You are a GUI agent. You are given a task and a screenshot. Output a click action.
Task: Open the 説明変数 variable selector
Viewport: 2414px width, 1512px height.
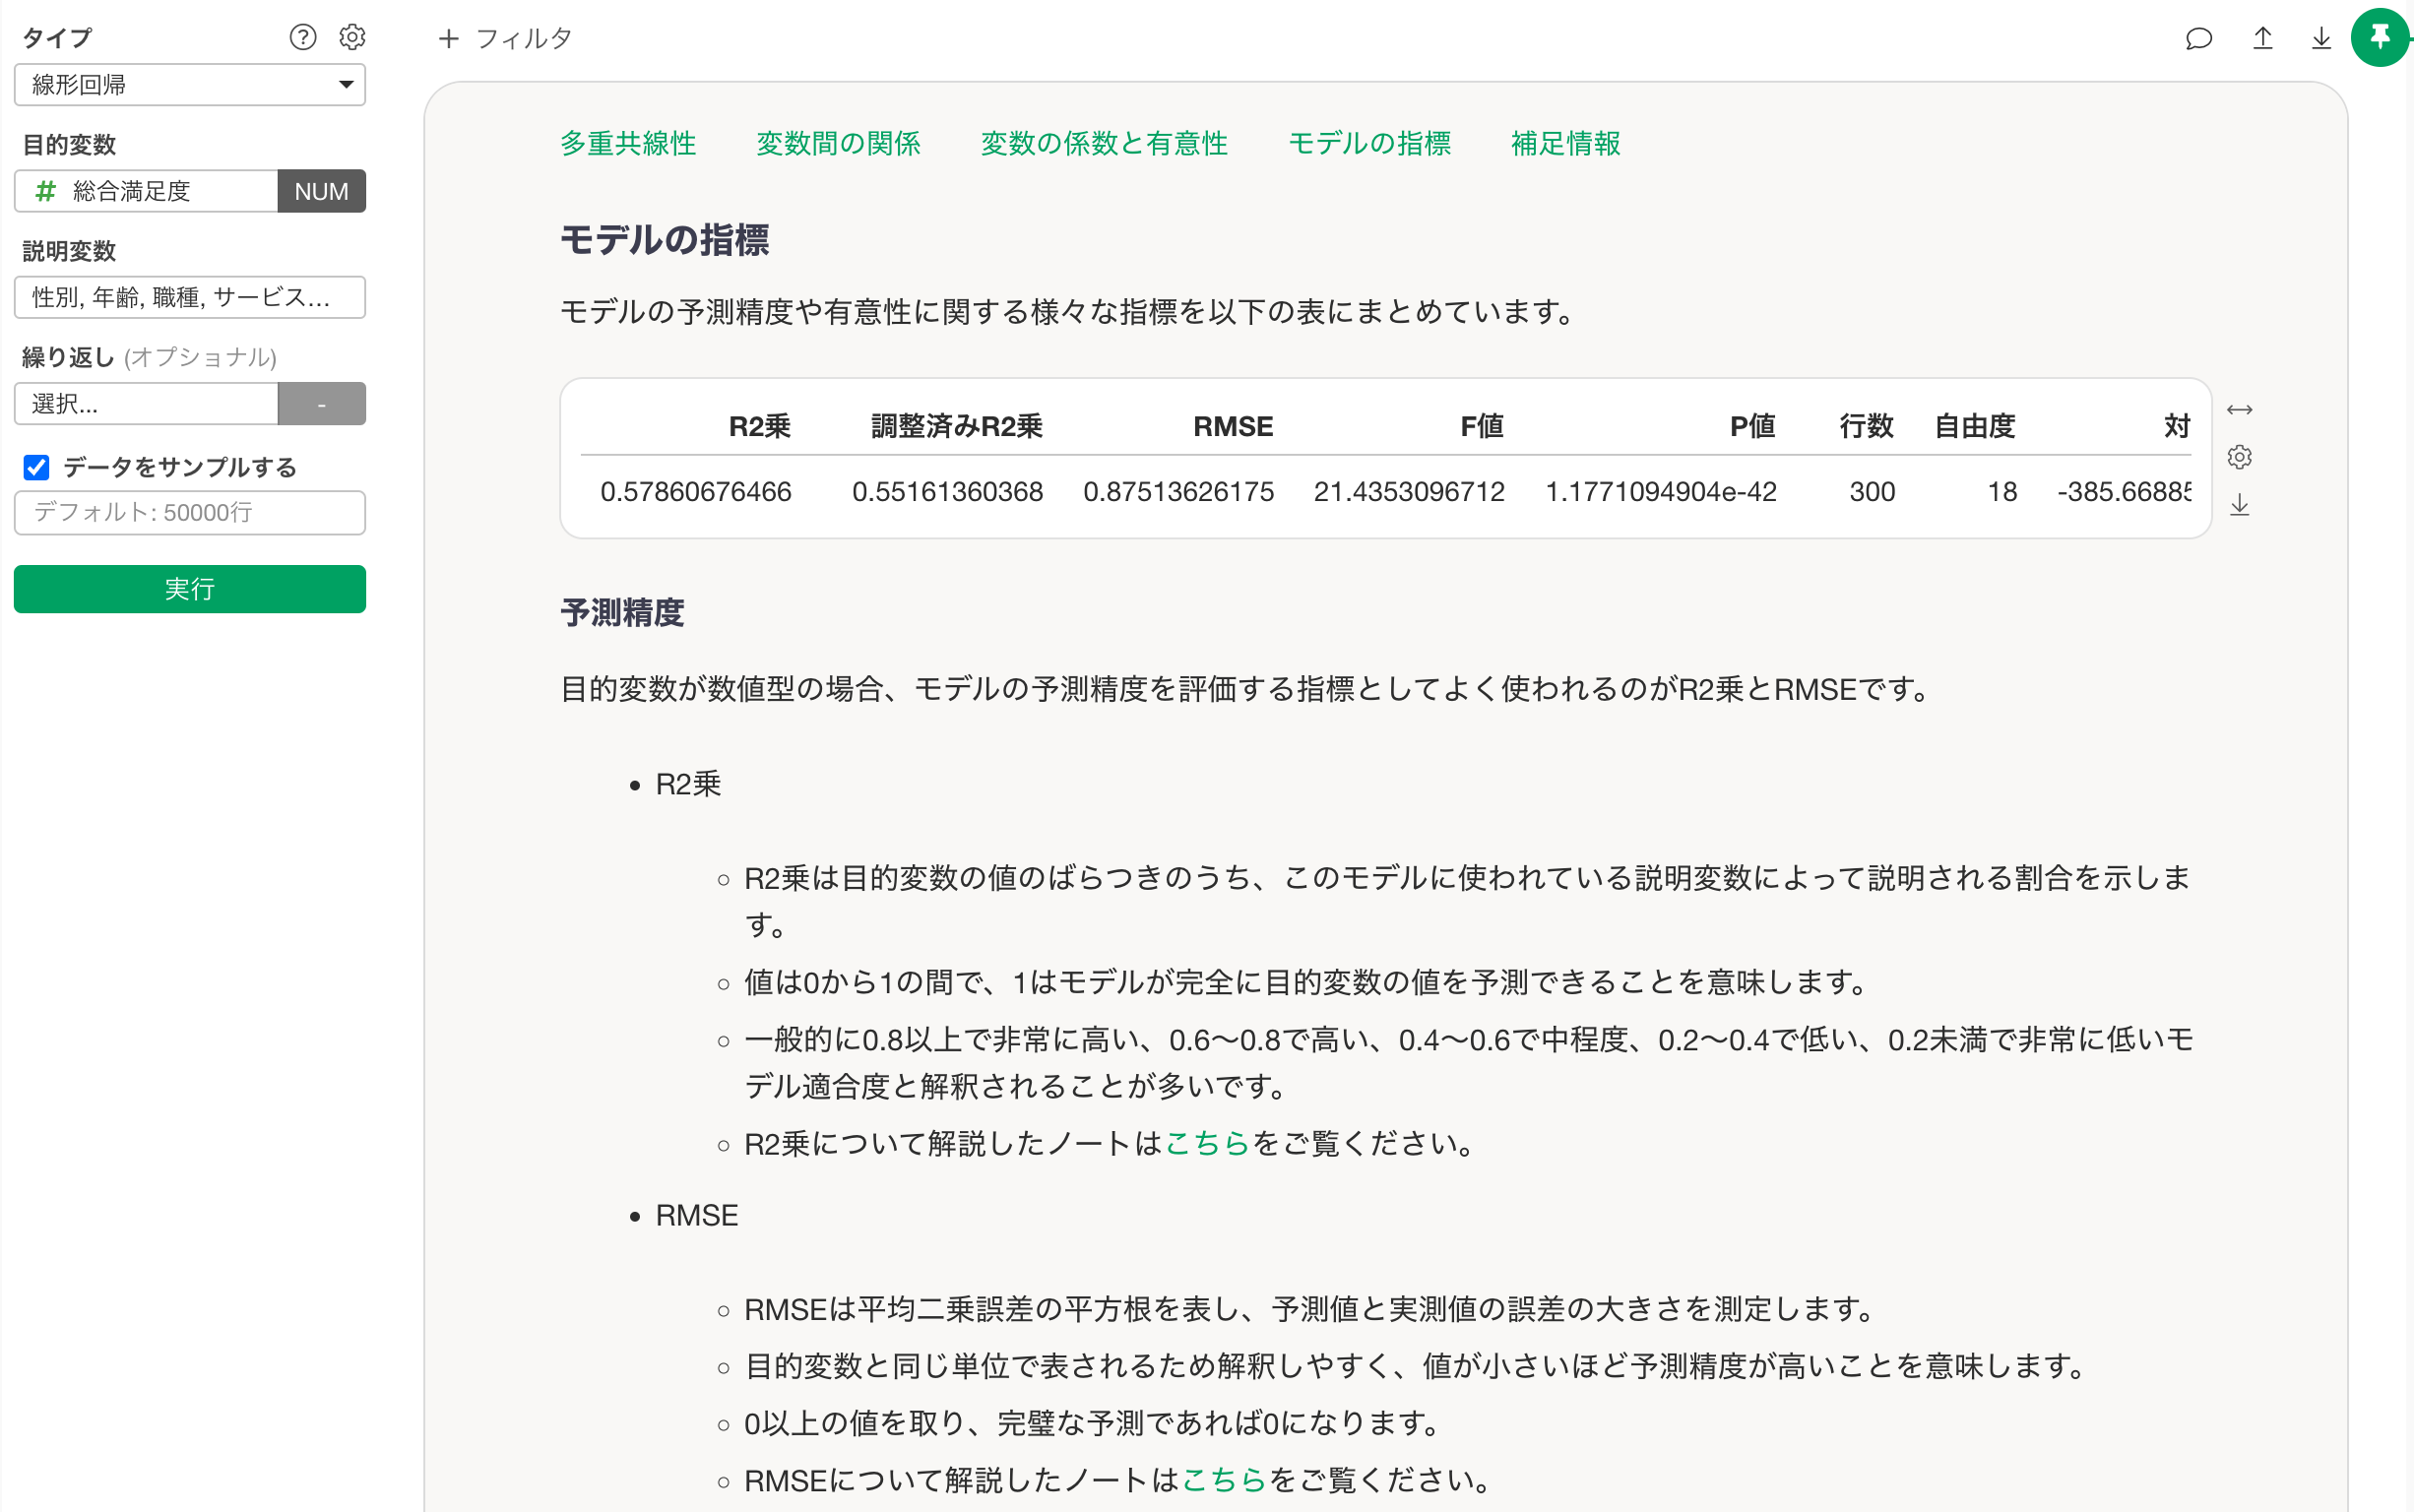pos(189,297)
